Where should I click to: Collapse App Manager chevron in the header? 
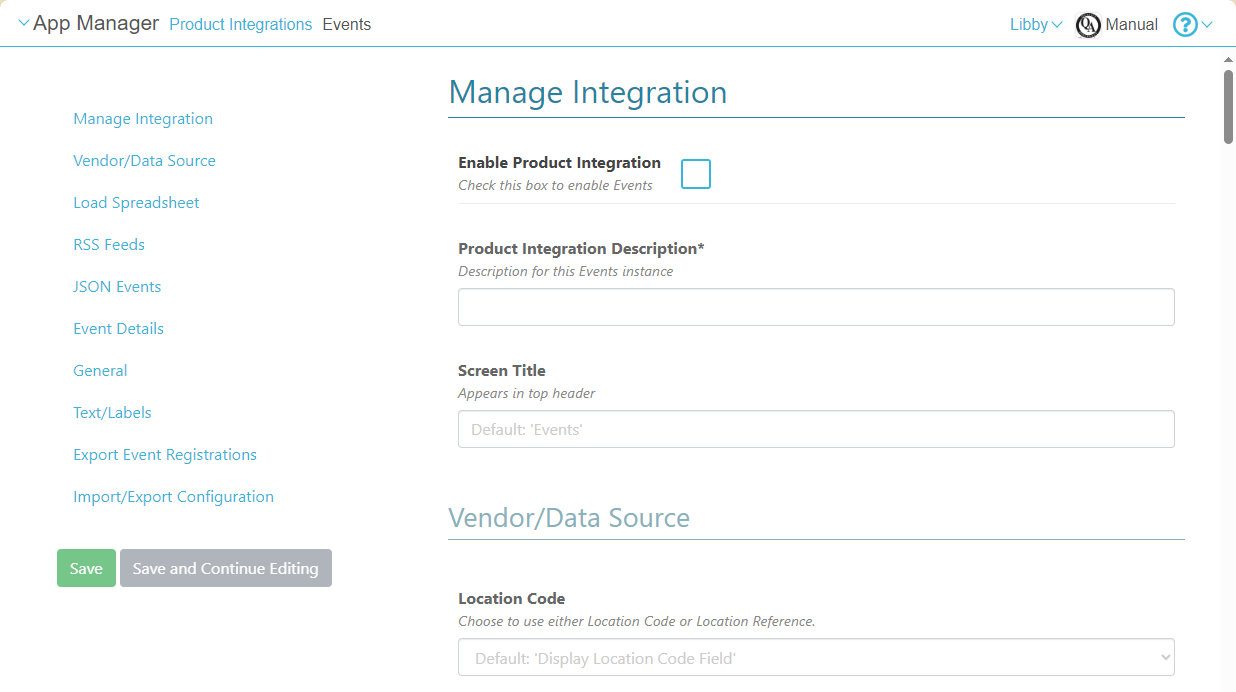(24, 23)
